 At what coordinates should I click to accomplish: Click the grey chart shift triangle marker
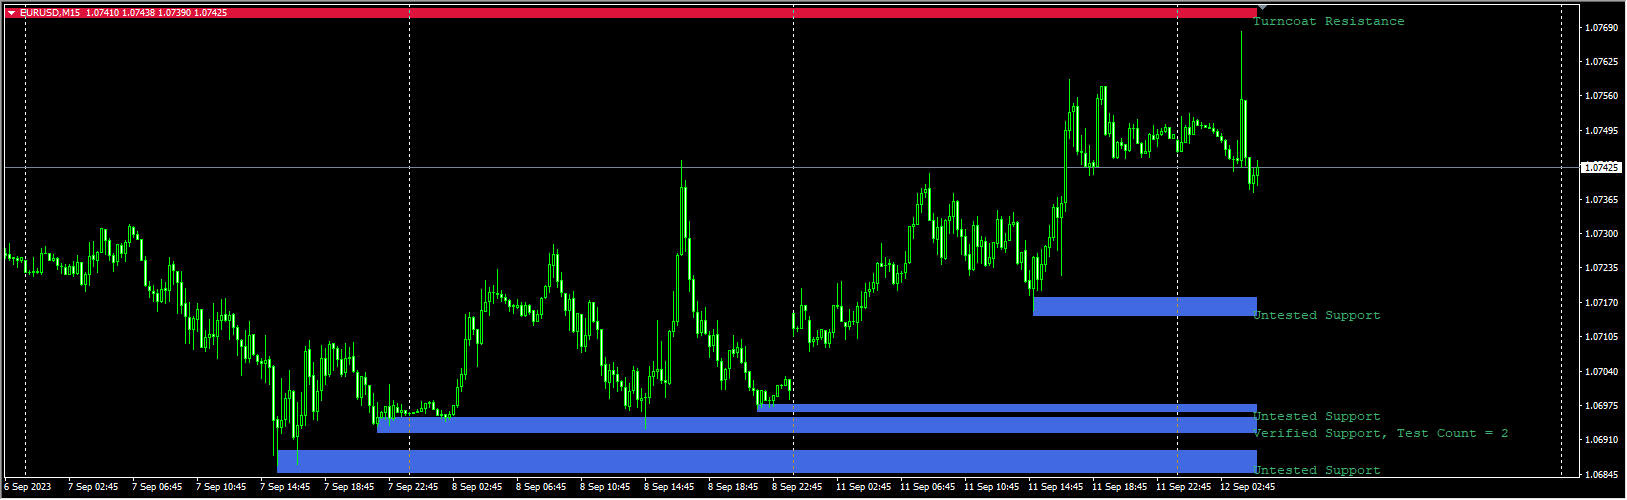click(x=1262, y=8)
